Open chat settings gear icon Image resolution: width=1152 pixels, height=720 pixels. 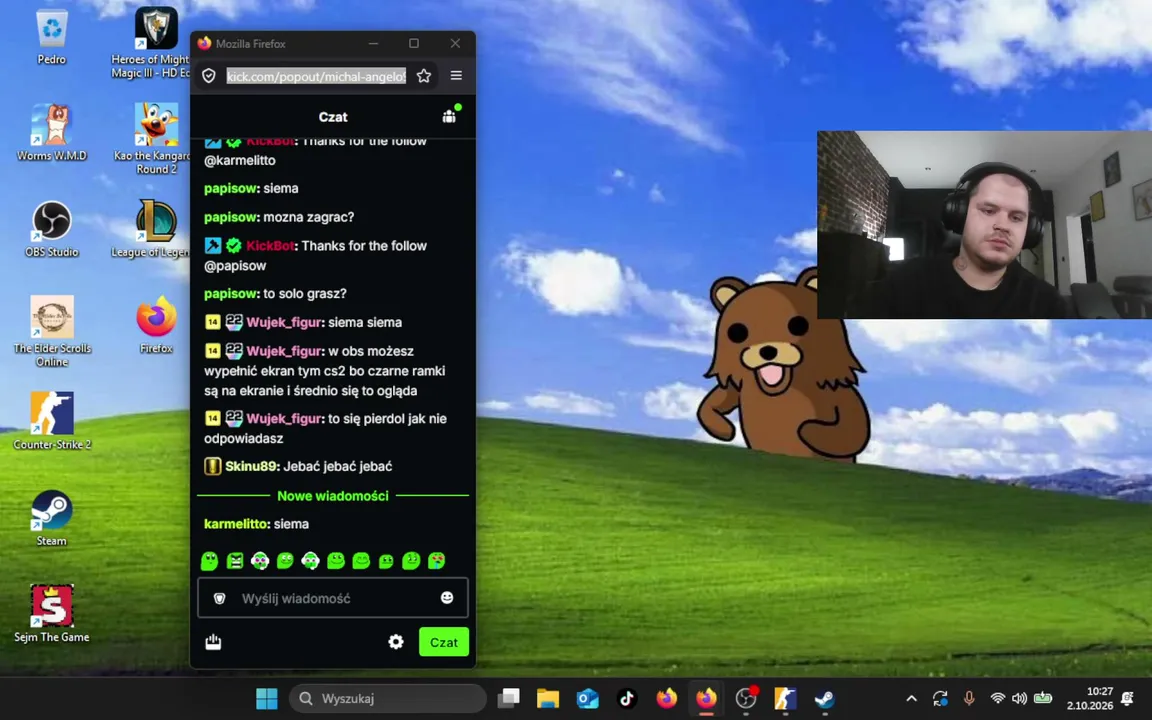click(x=396, y=641)
